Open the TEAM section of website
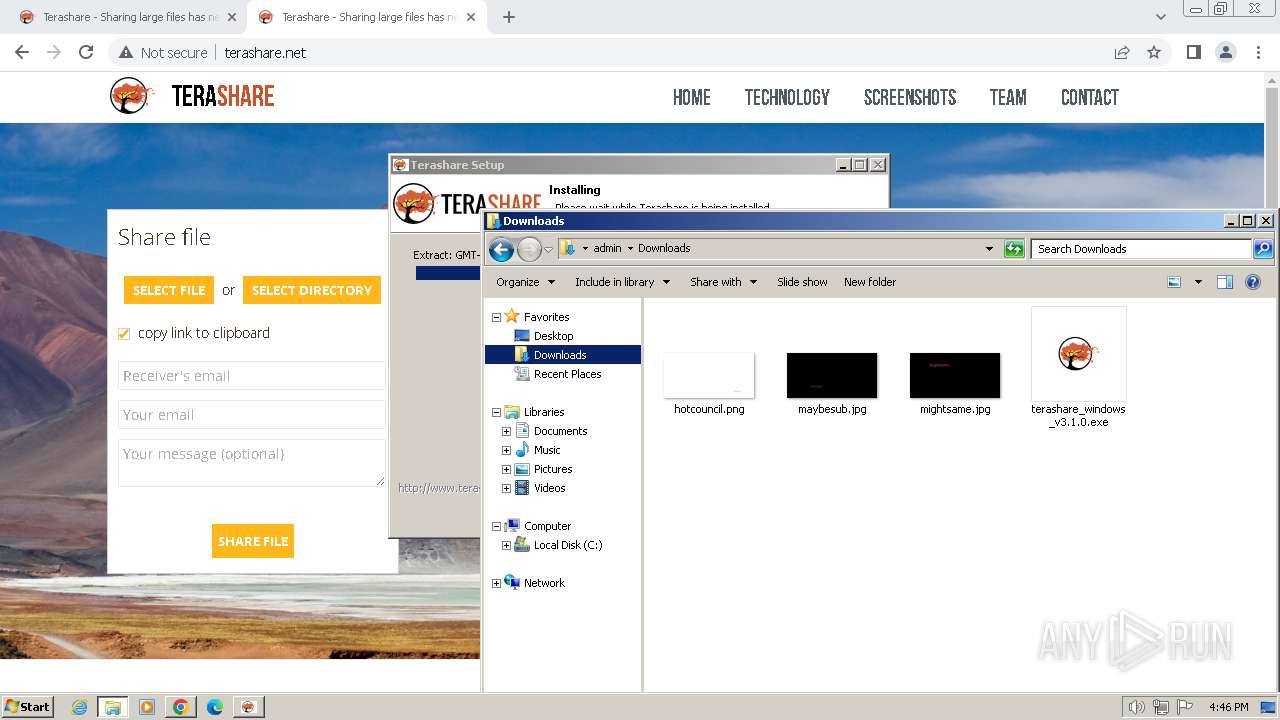 click(x=1008, y=97)
